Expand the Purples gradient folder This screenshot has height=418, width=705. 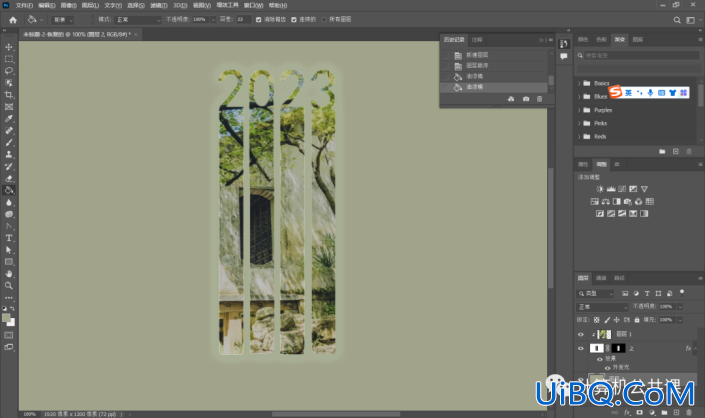click(x=579, y=110)
